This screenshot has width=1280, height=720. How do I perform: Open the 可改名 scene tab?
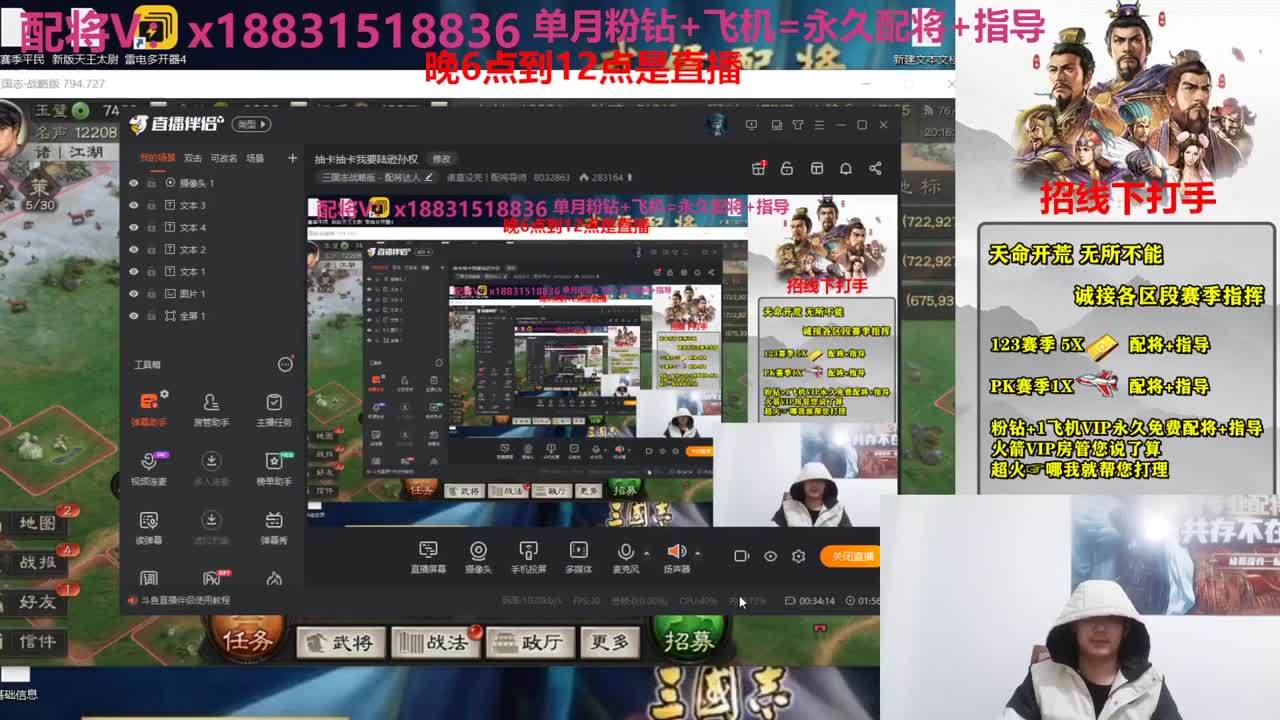click(x=224, y=158)
